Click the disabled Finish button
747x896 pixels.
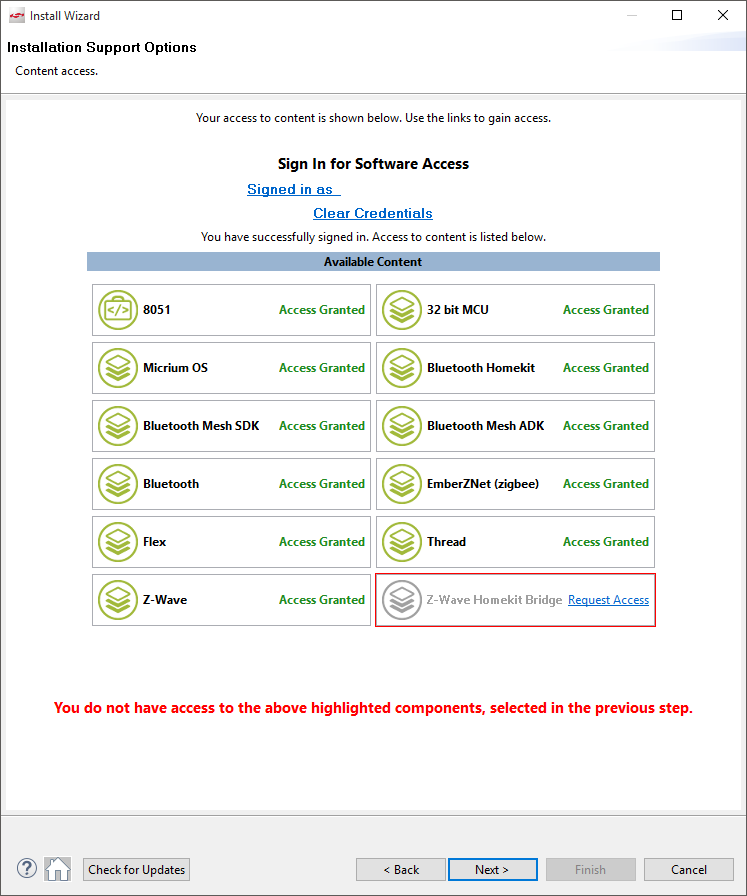pyautogui.click(x=590, y=870)
